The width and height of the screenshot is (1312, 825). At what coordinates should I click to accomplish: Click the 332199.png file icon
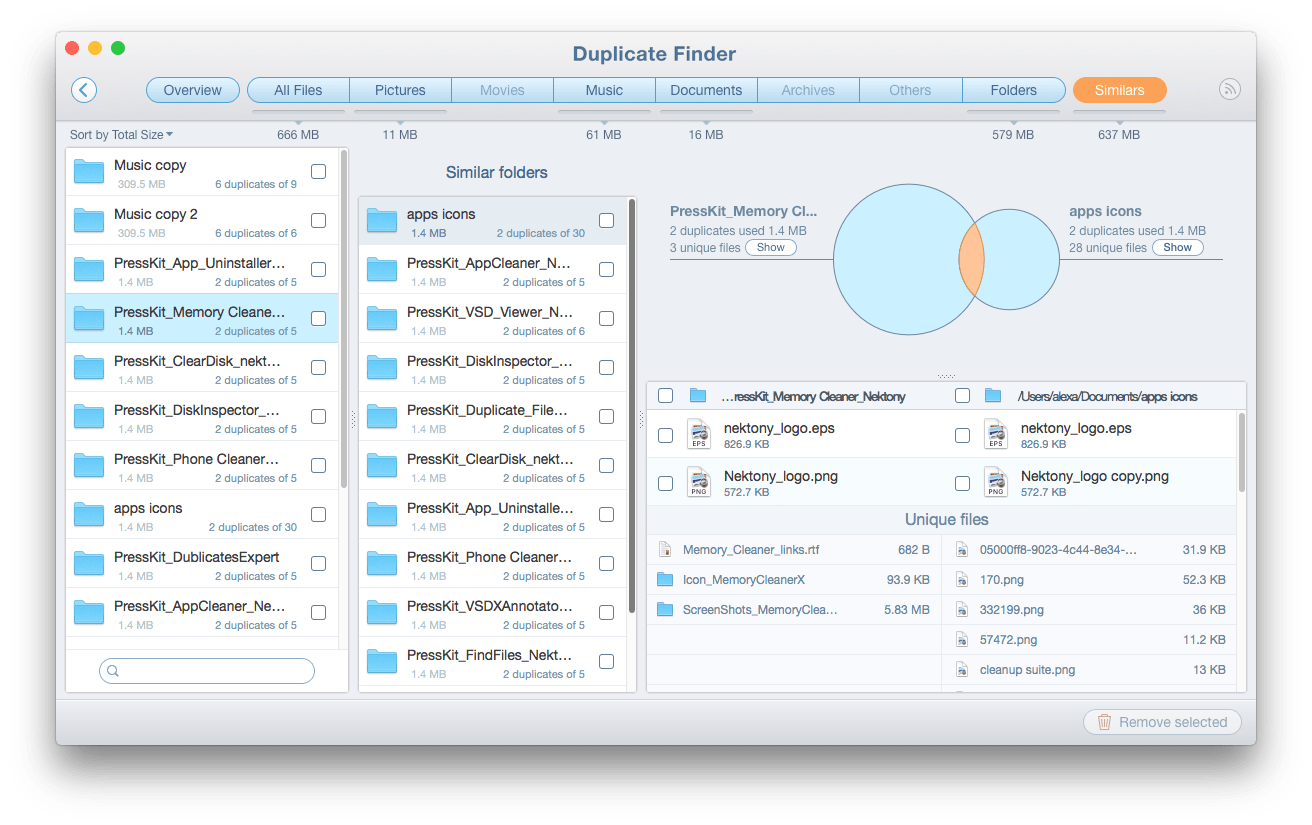[x=962, y=610]
